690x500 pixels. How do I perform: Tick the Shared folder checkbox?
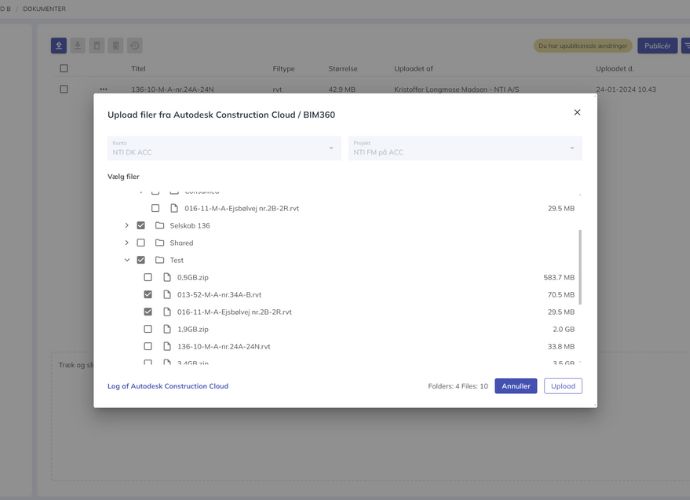[x=141, y=243]
